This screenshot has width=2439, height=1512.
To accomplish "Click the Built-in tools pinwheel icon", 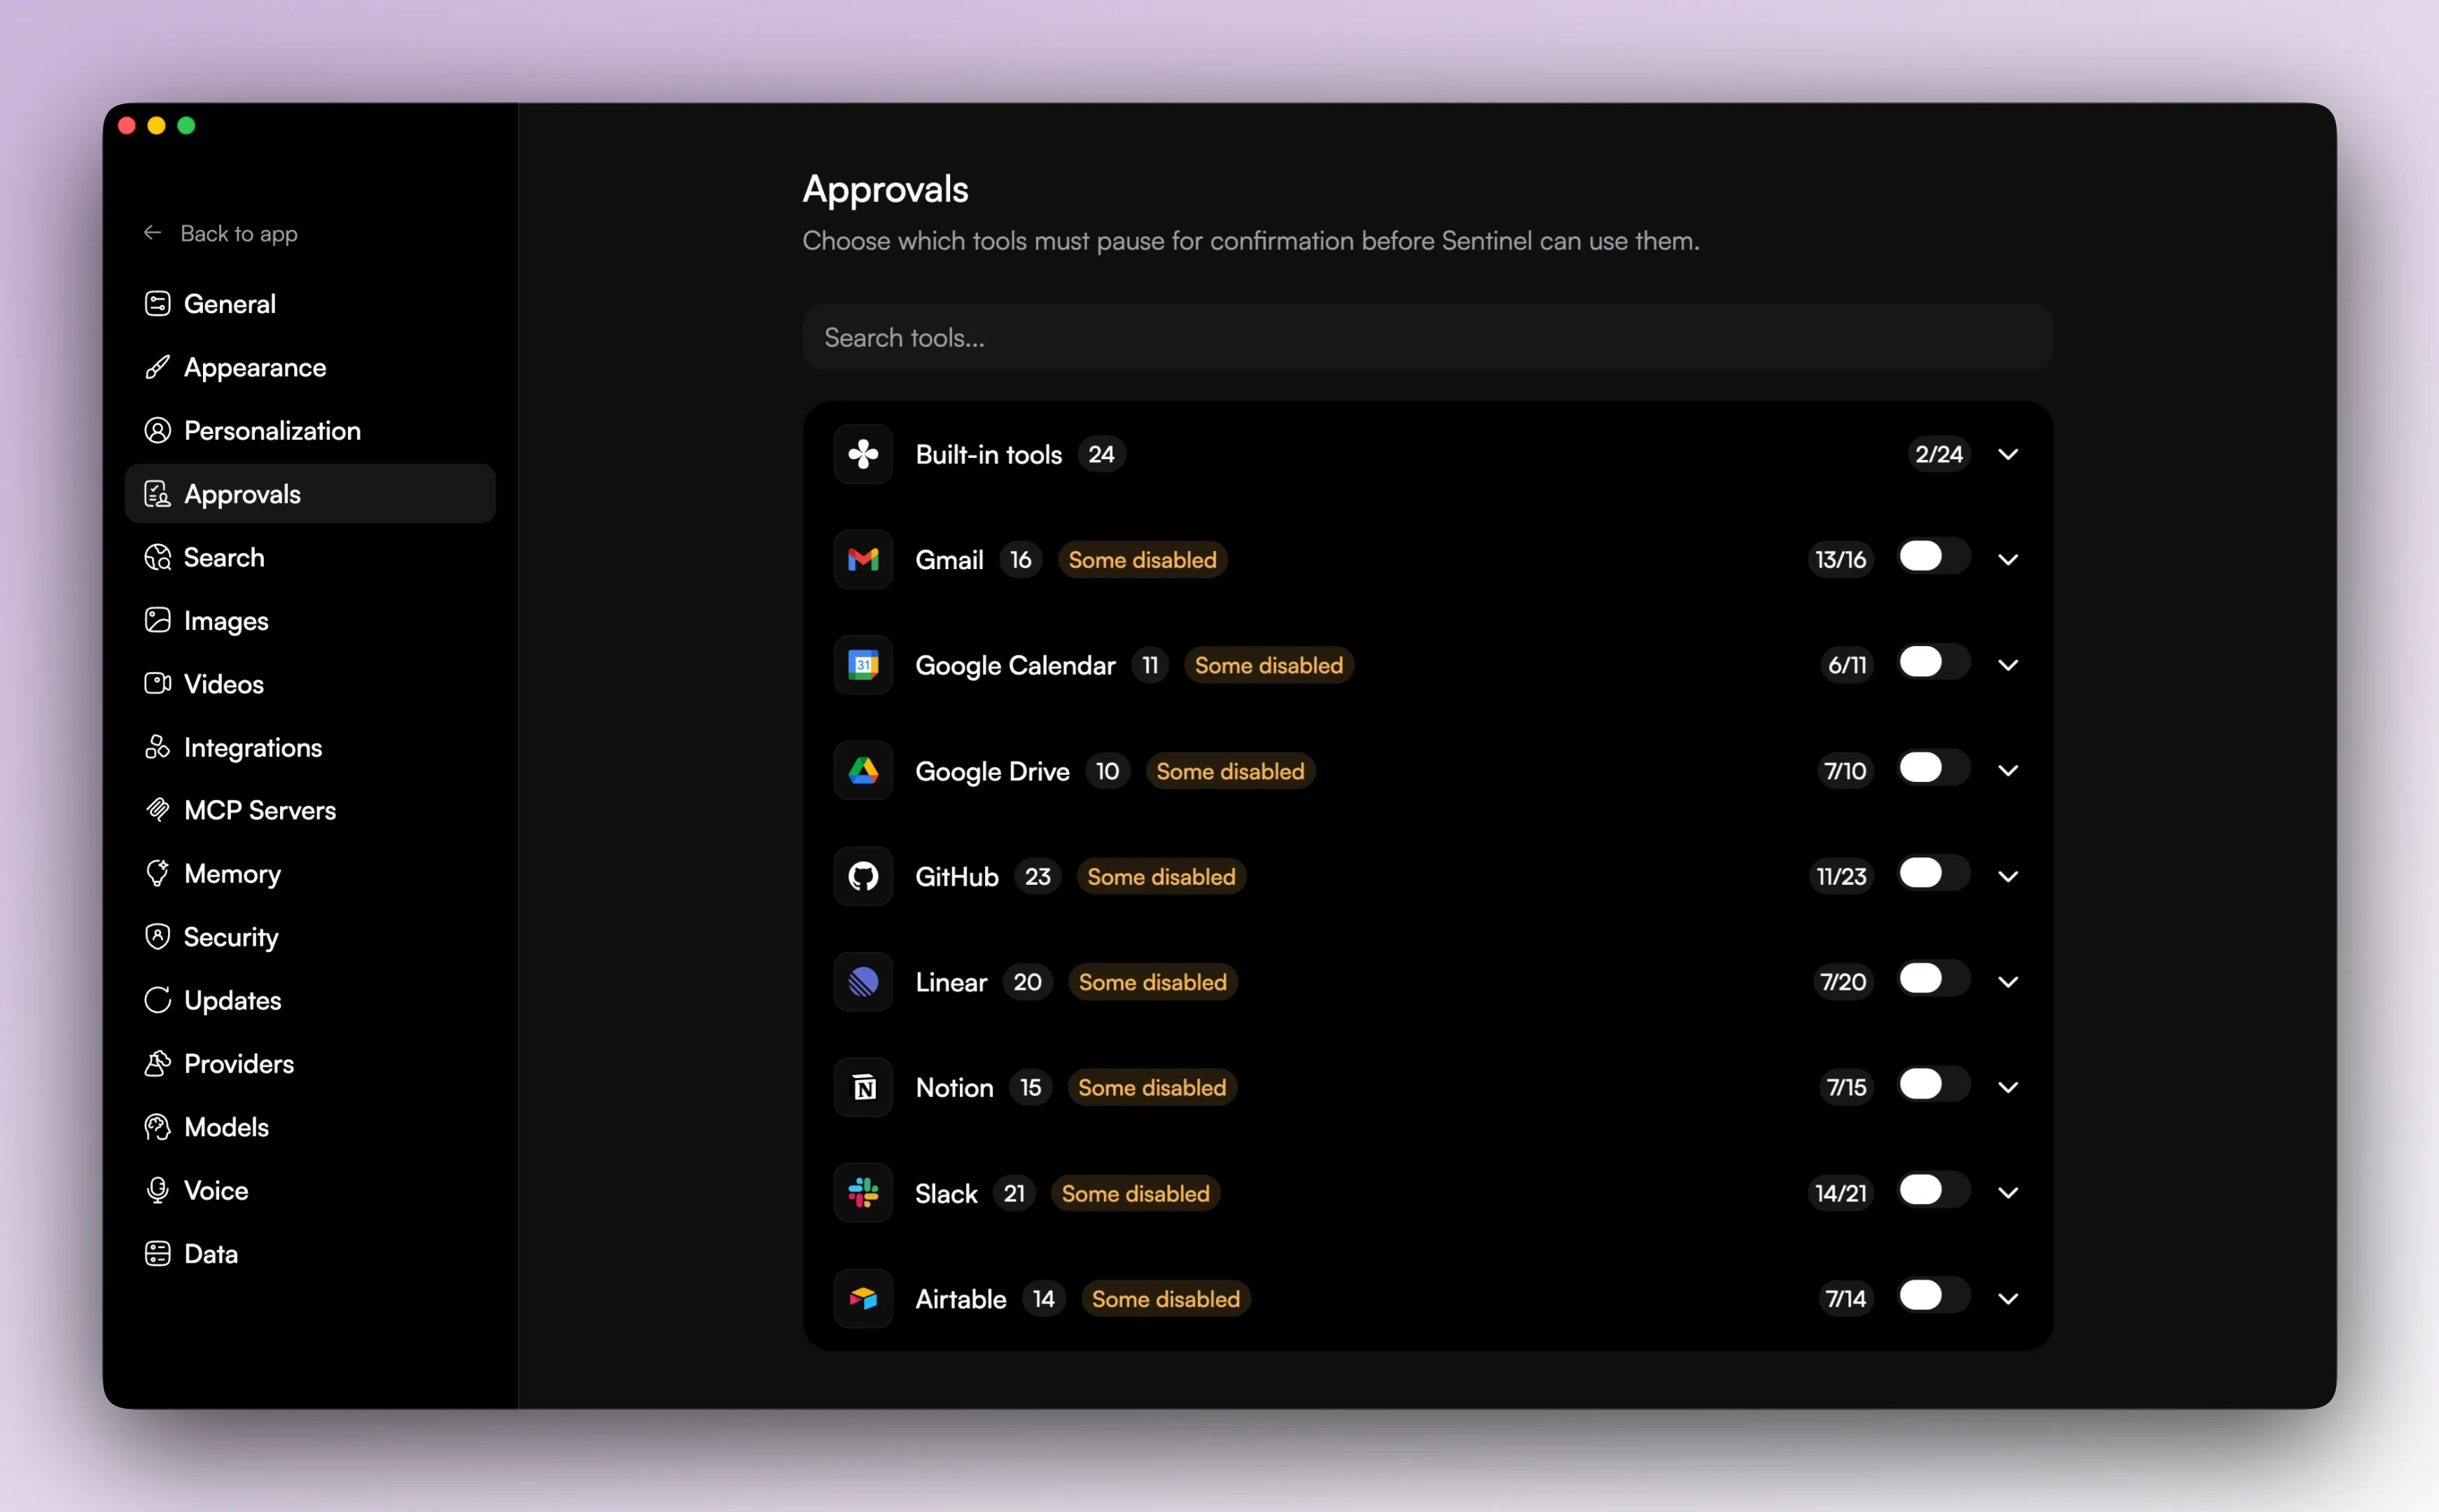I will 863,454.
